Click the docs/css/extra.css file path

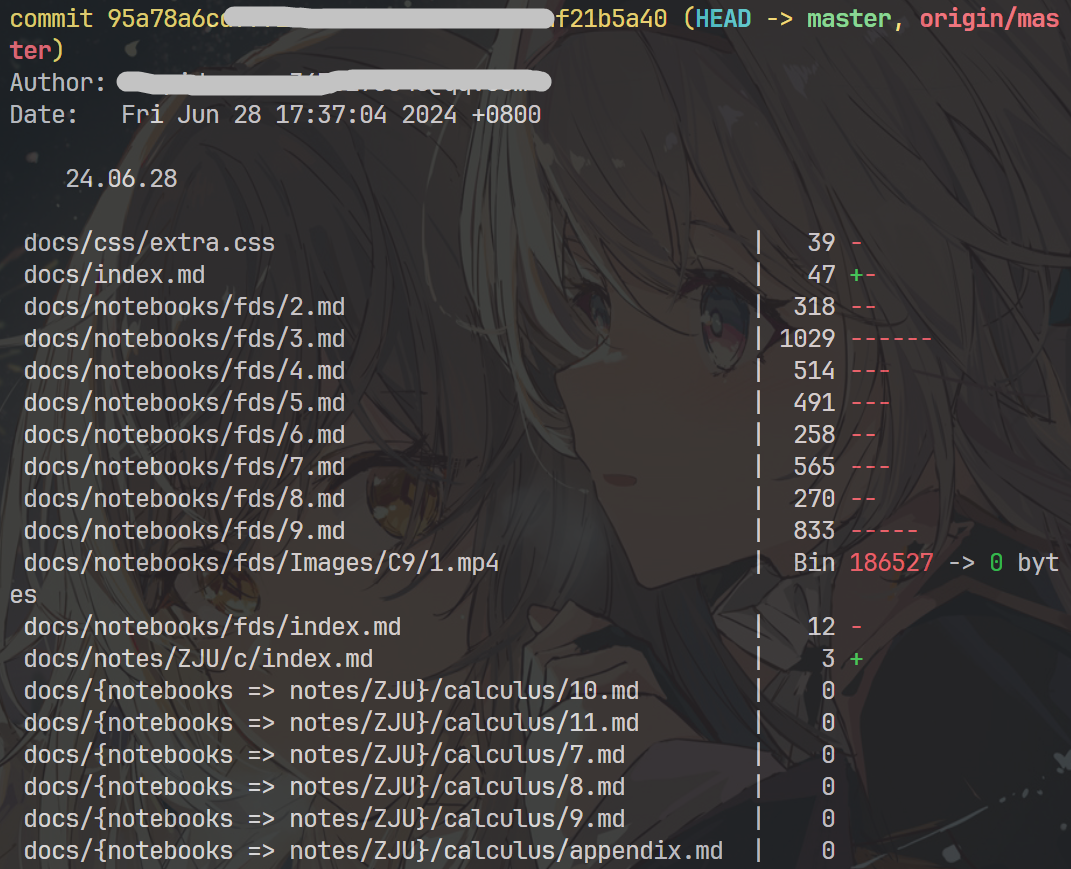[149, 243]
